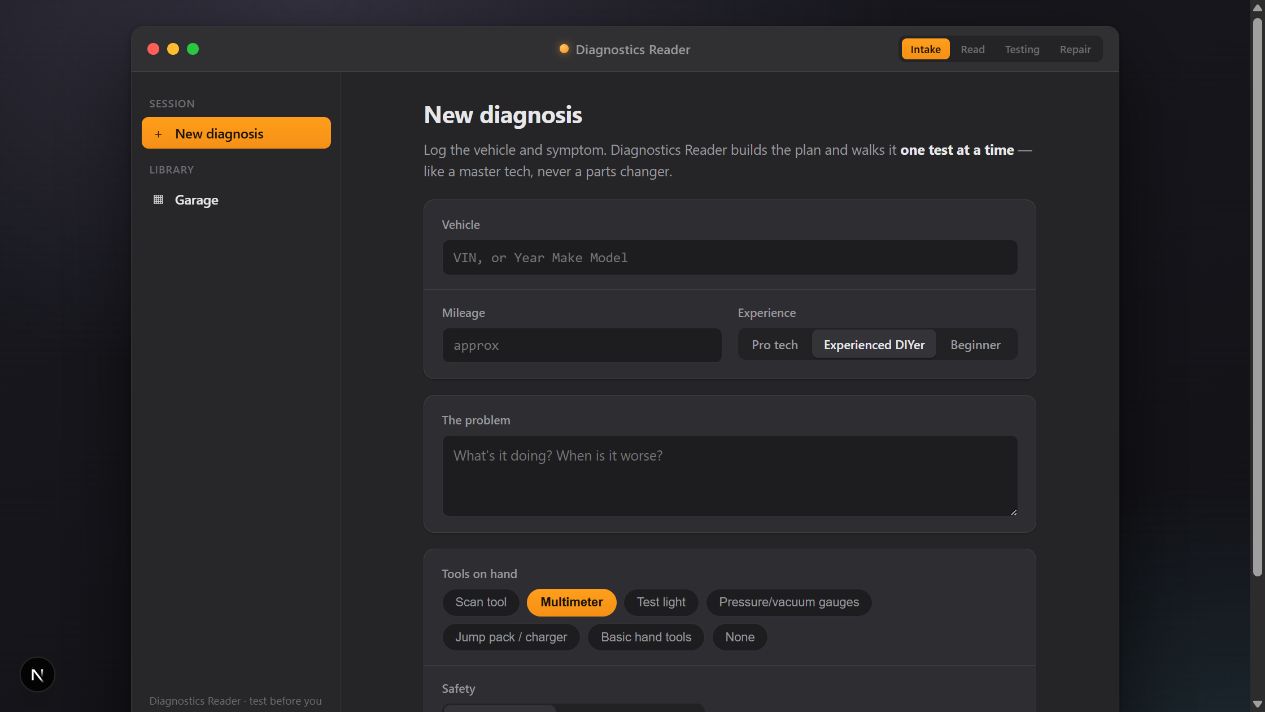
Task: Open the Read tab
Action: pyautogui.click(x=973, y=49)
